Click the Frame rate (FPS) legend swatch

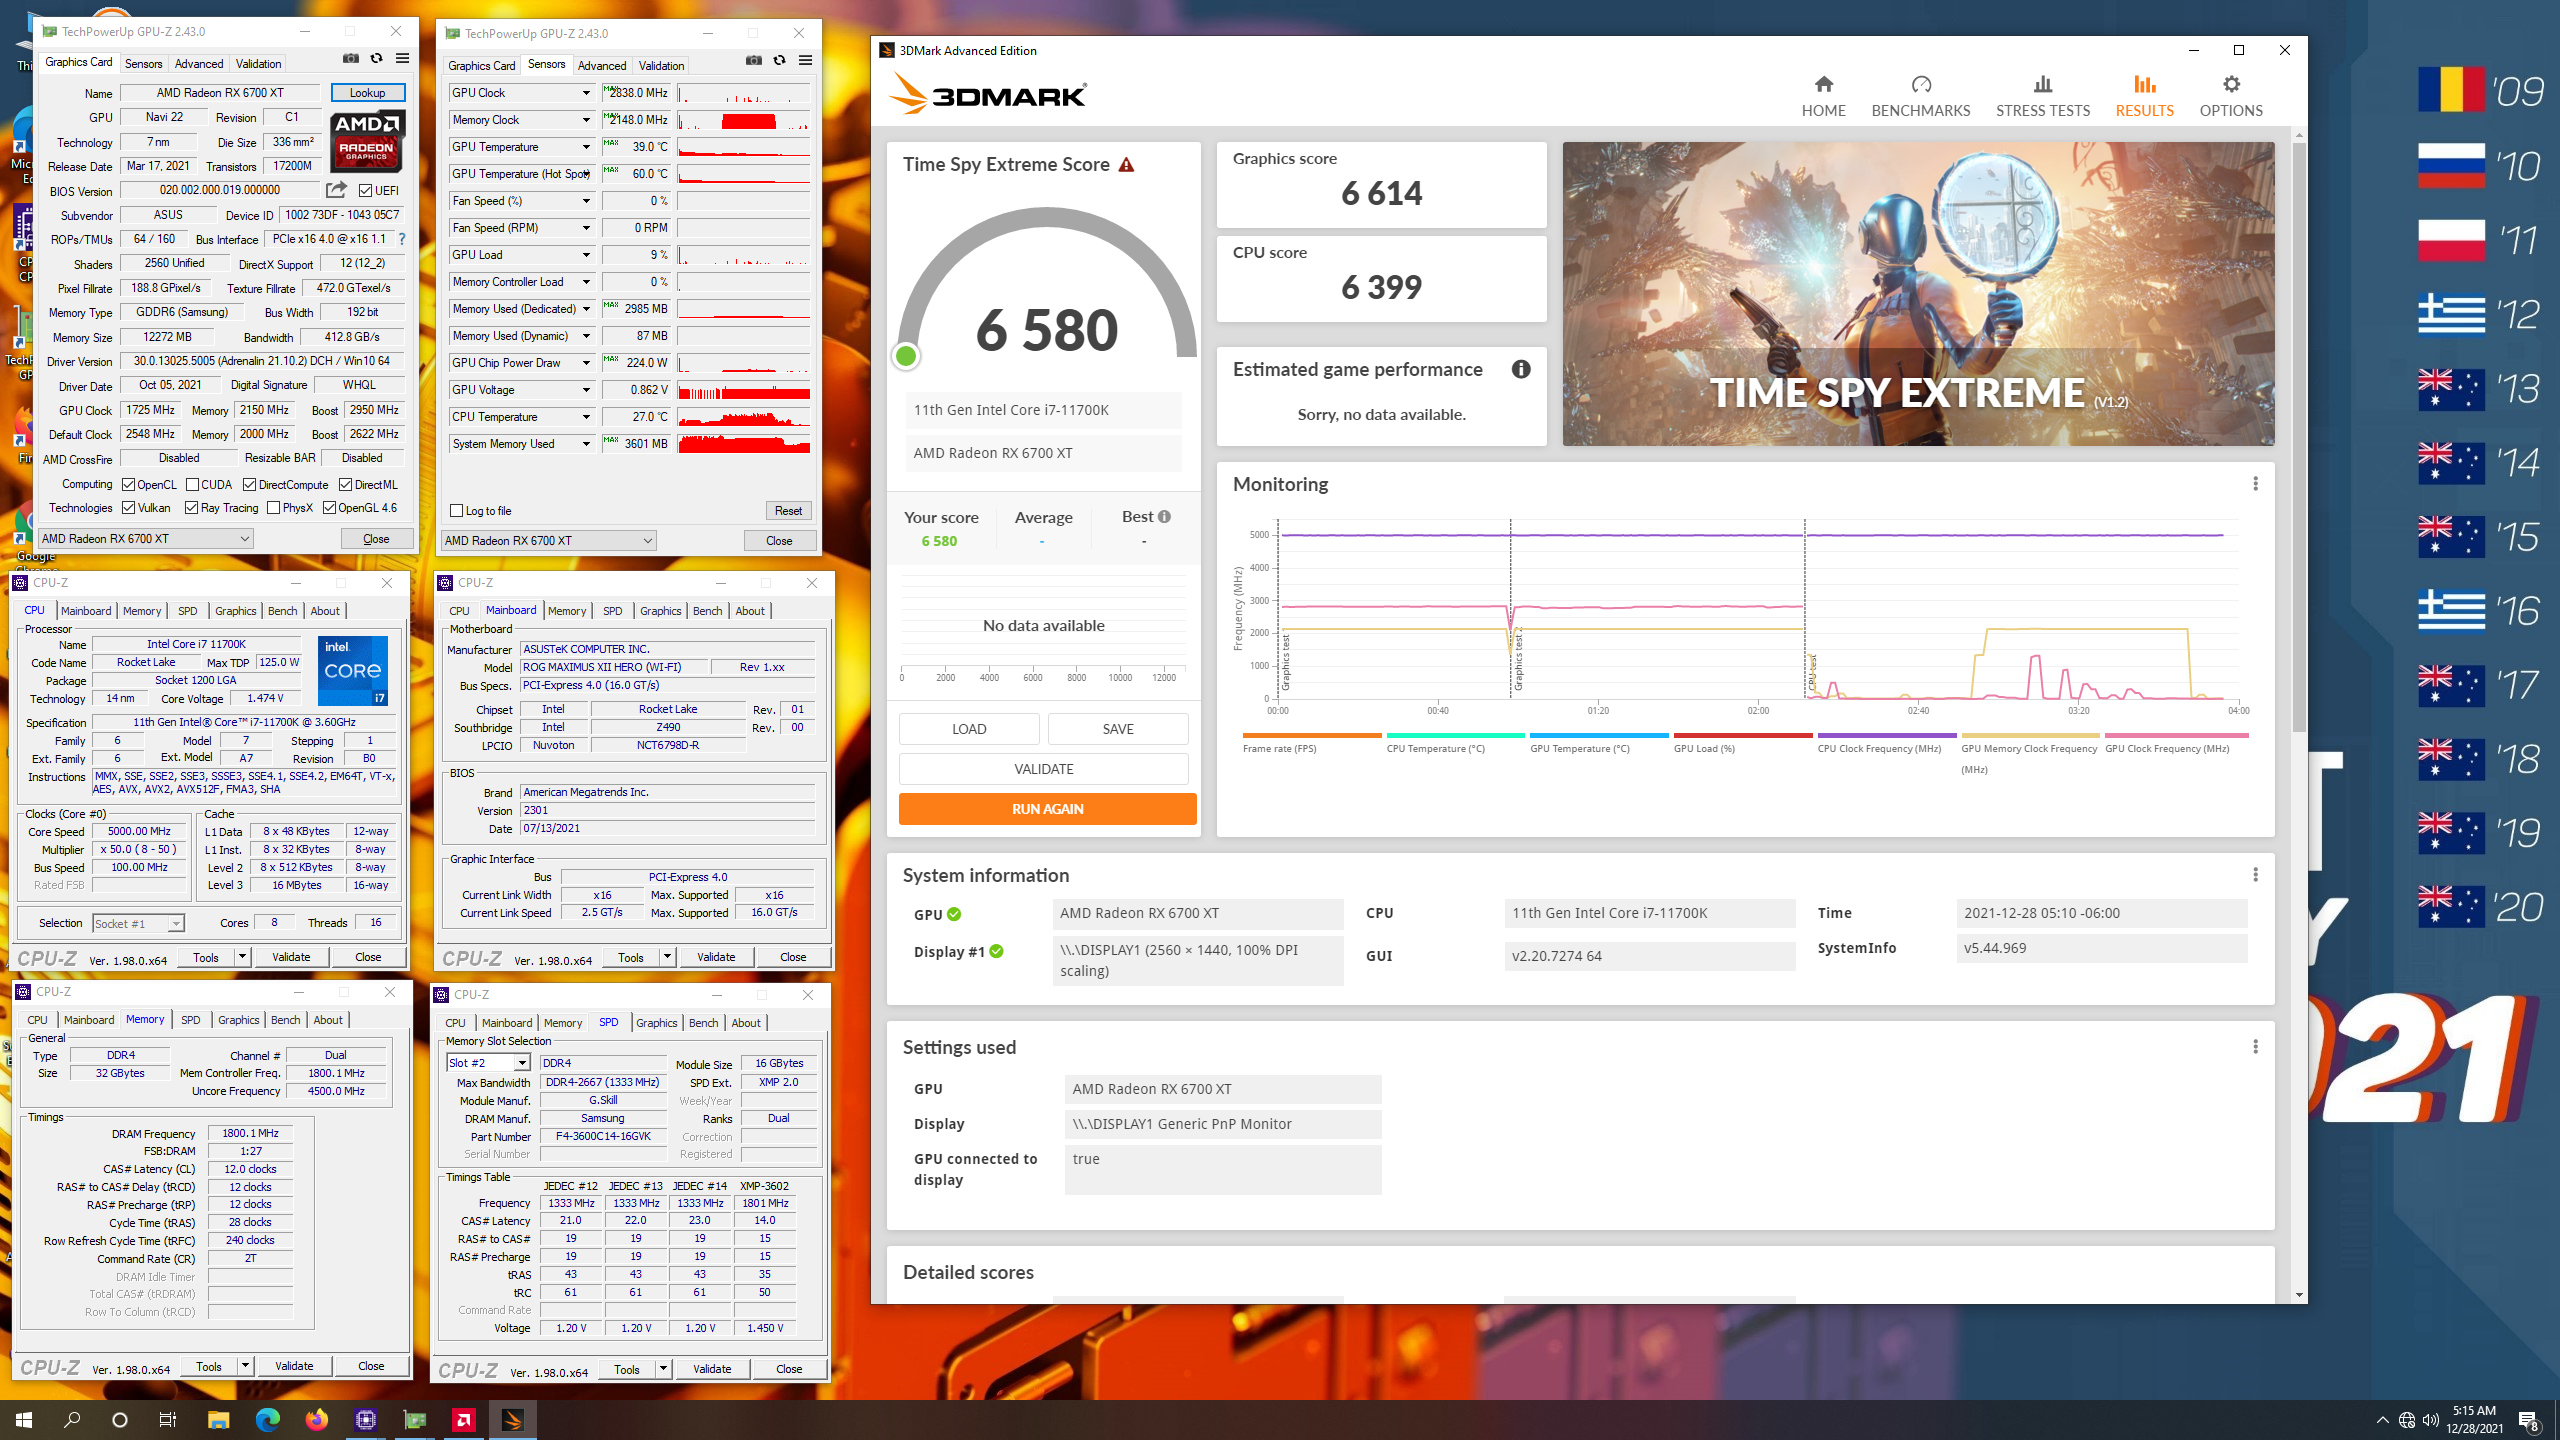pos(1311,735)
